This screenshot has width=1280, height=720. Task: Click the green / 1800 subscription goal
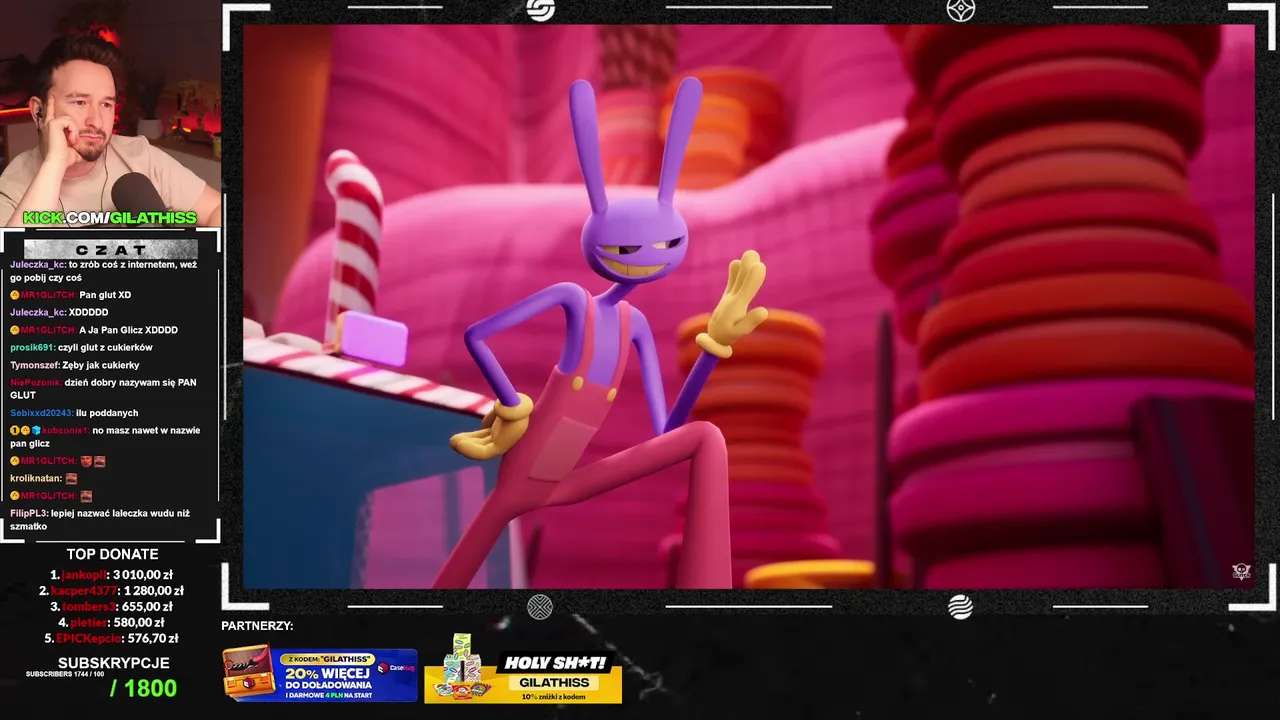coord(143,688)
